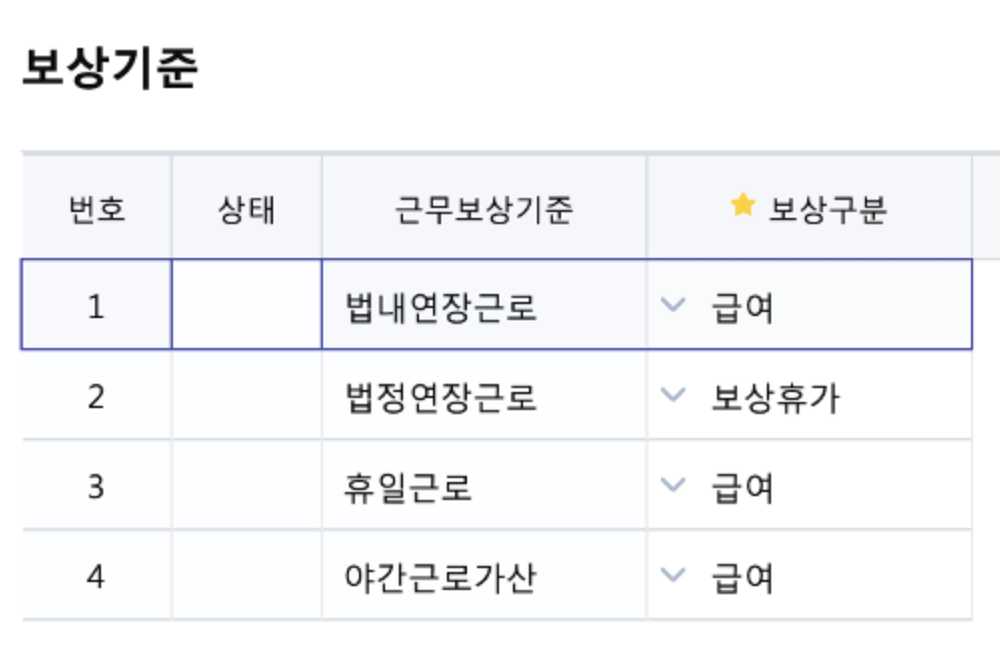Viewport: 1000px width, 646px height.
Task: Click row number 1 cell
Action: point(96,306)
